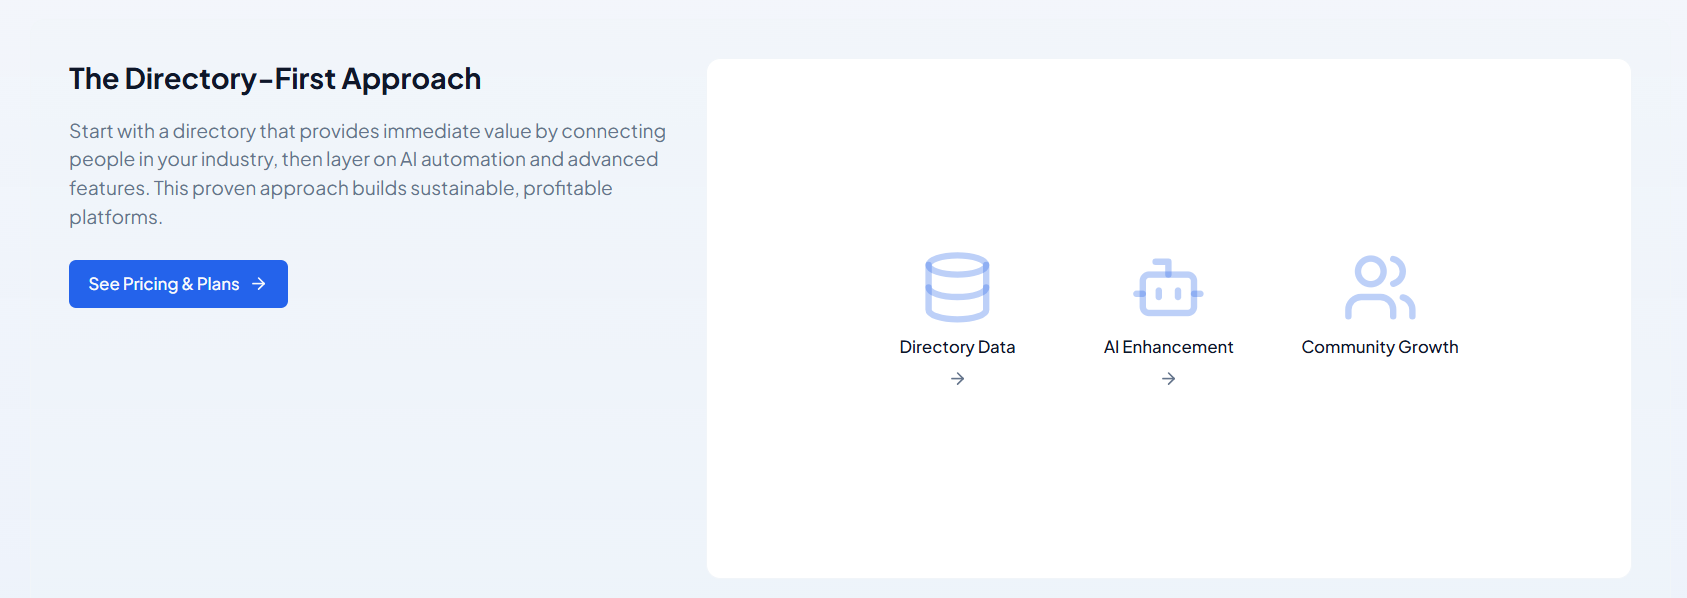This screenshot has height=598, width=1687.
Task: Select the Directory Data label
Action: [957, 347]
